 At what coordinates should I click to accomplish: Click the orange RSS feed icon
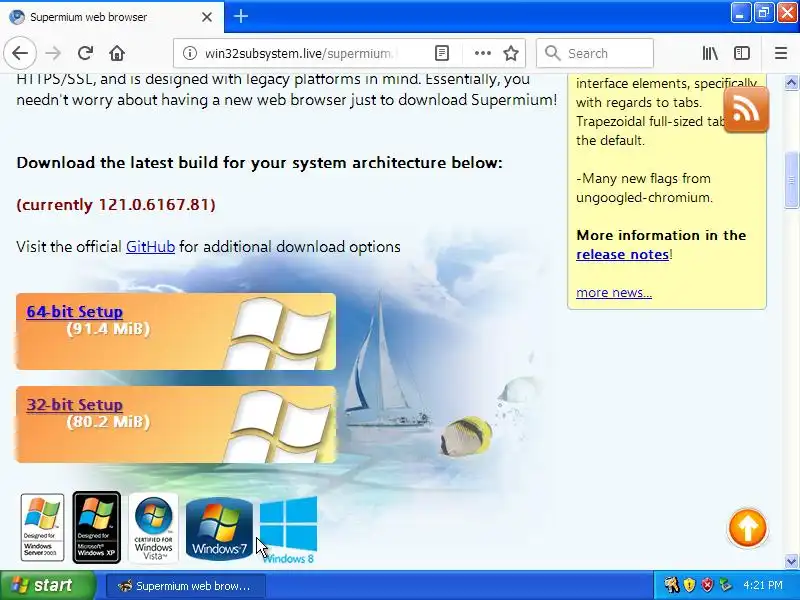point(746,109)
